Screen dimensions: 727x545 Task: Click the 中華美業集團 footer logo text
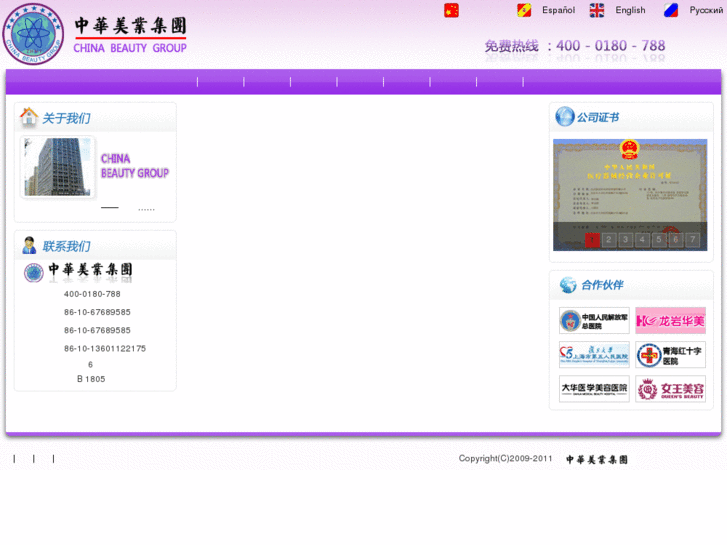point(597,459)
